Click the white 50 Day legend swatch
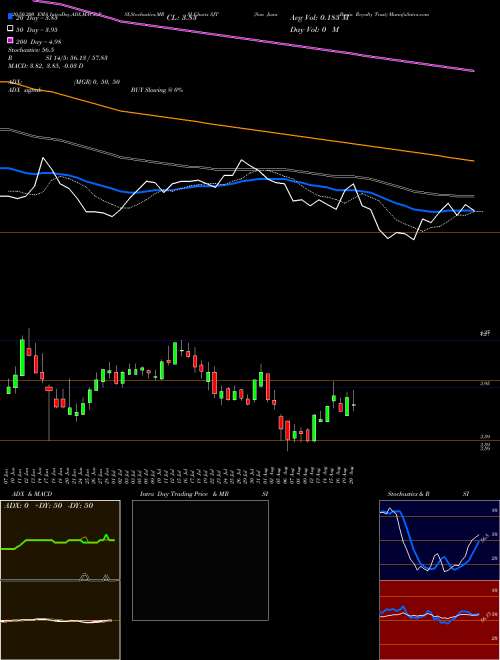500x660 pixels. click(x=10, y=29)
